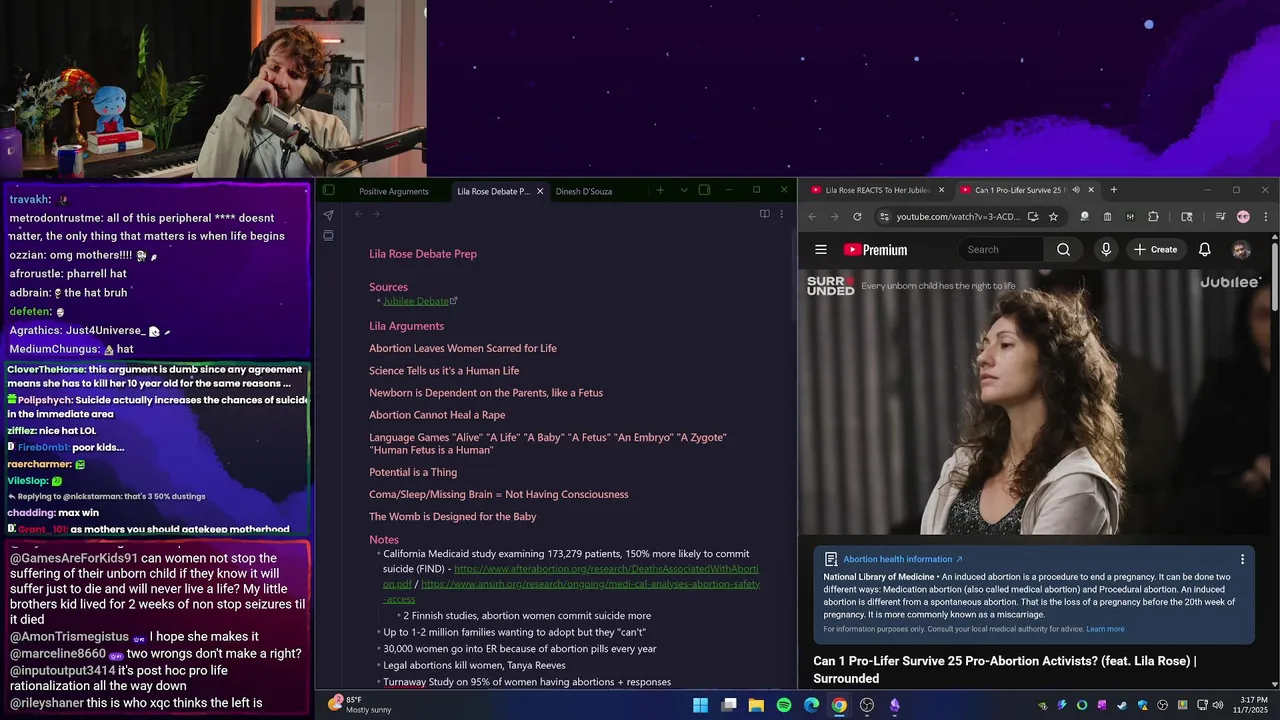Click Learn more in health info panel
The height and width of the screenshot is (720, 1280).
(x=1105, y=629)
